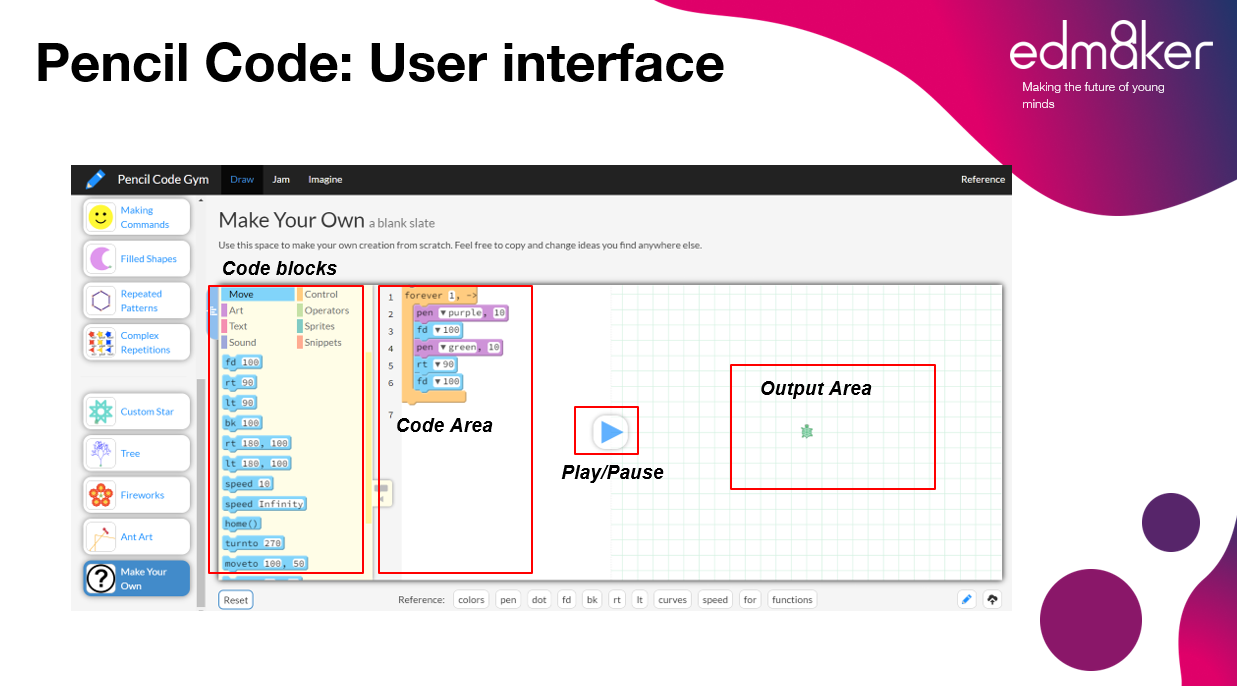
Task: Click the moveto 100, 50 palette block
Action: click(x=265, y=564)
